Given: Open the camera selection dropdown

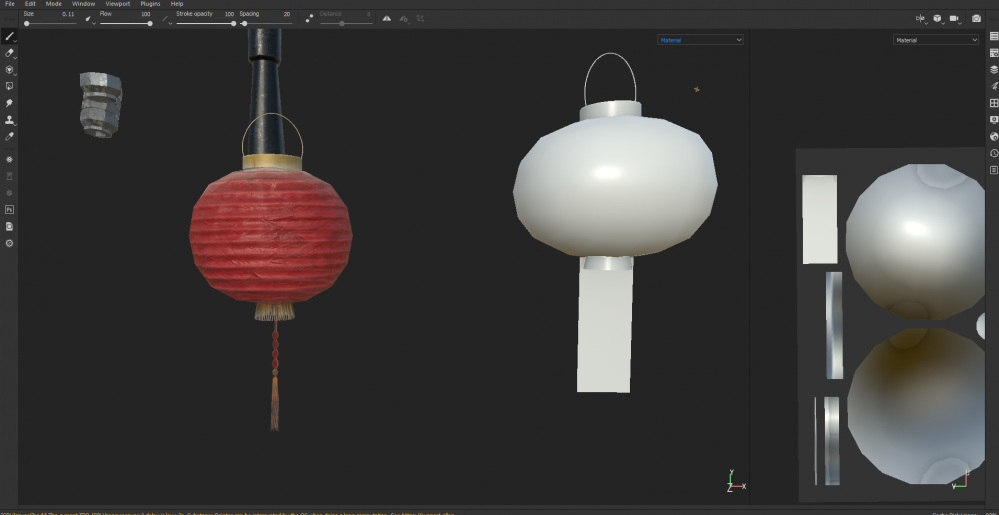Looking at the screenshot, I should [954, 19].
